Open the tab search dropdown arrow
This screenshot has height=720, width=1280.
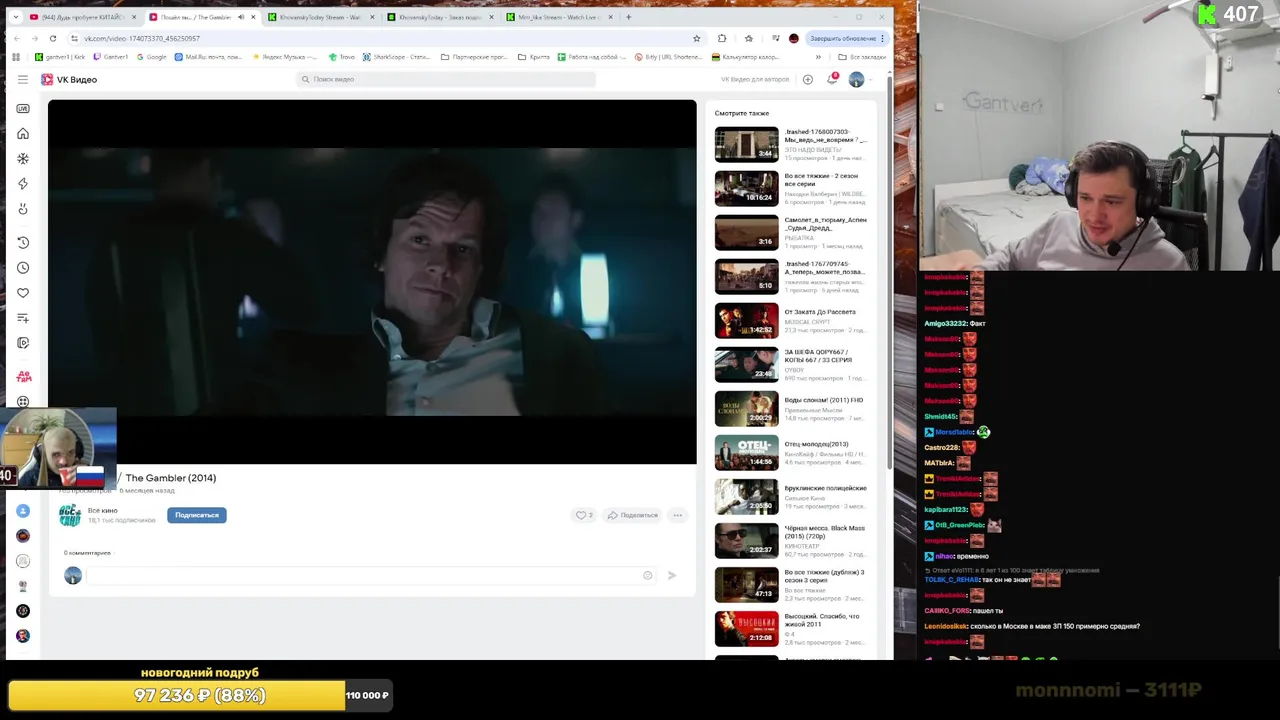point(15,17)
